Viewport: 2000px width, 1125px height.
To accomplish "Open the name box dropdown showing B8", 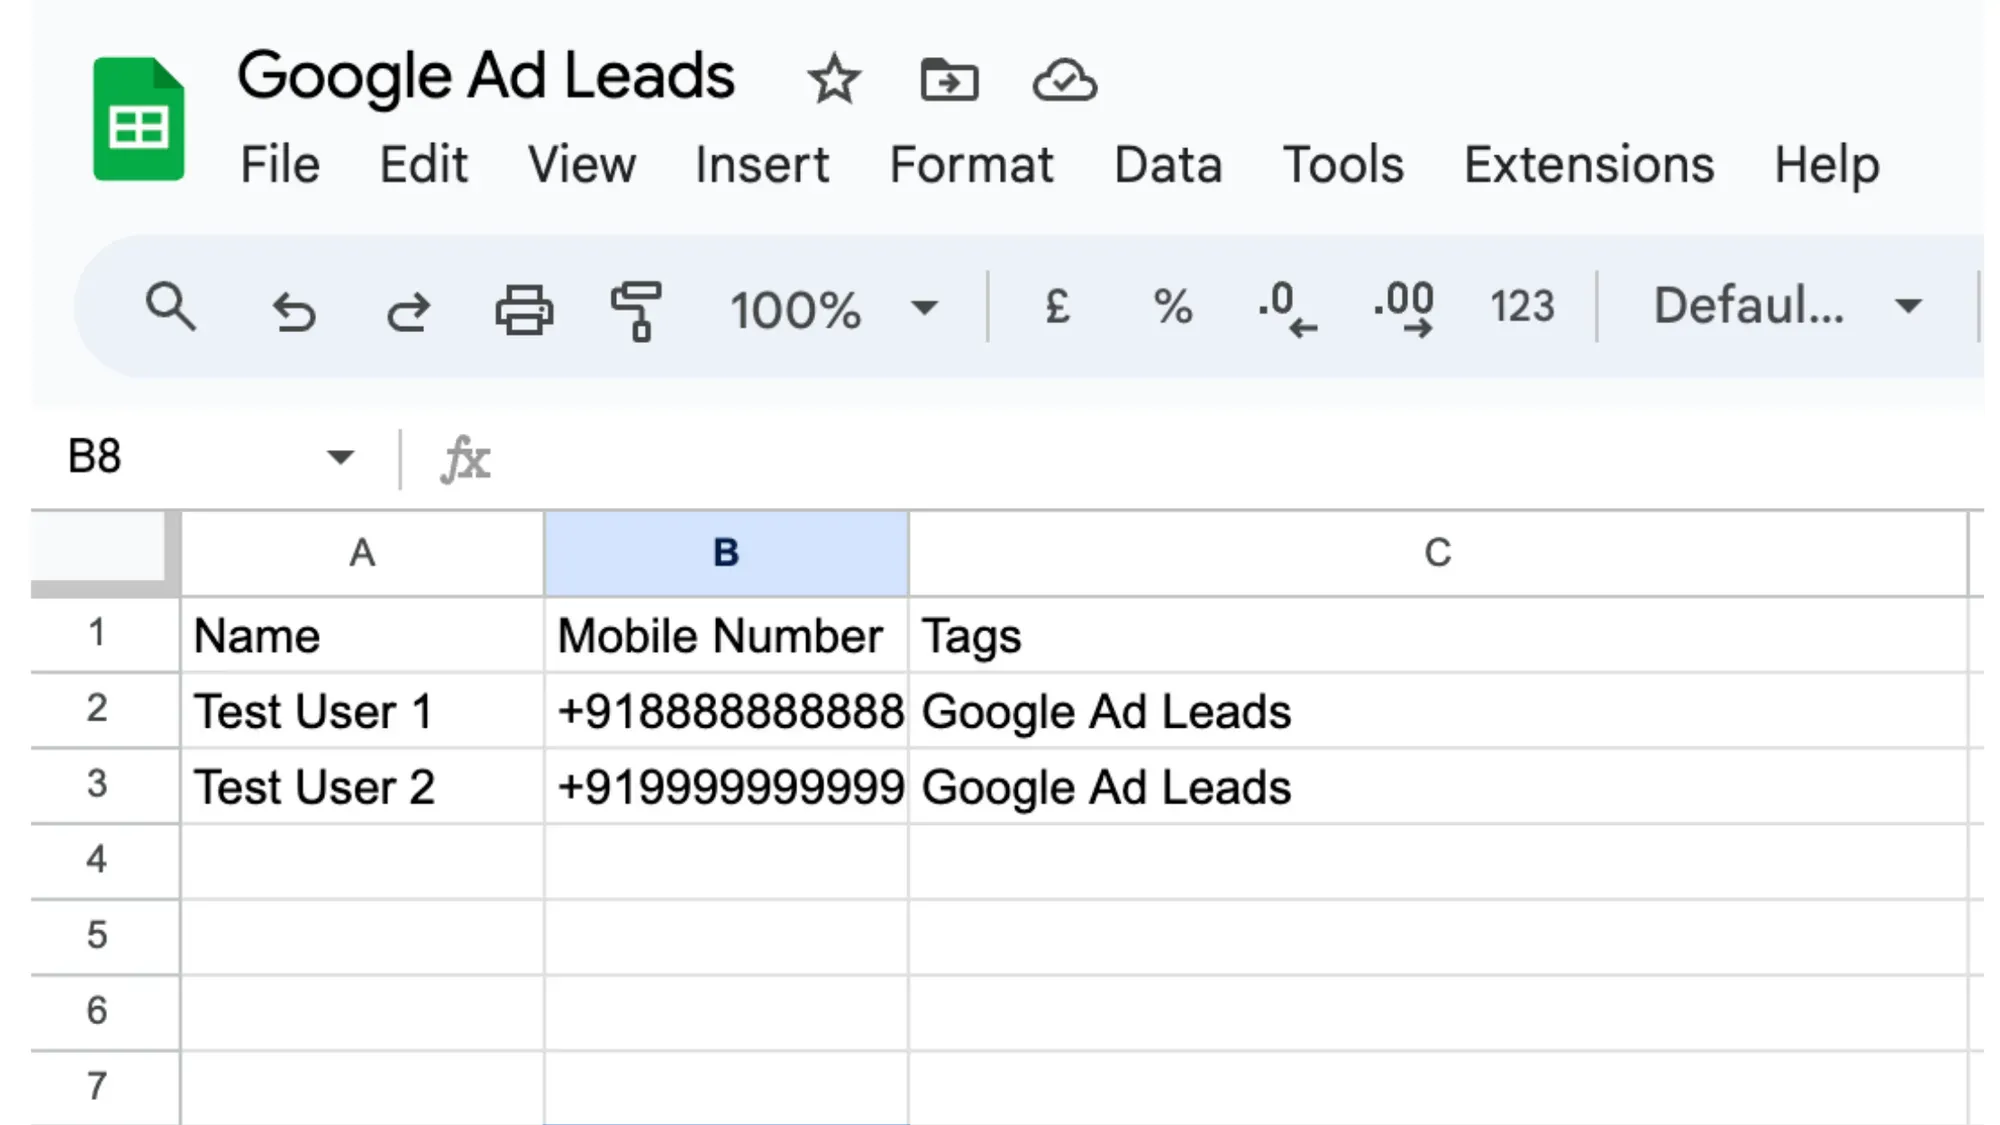I will [341, 457].
